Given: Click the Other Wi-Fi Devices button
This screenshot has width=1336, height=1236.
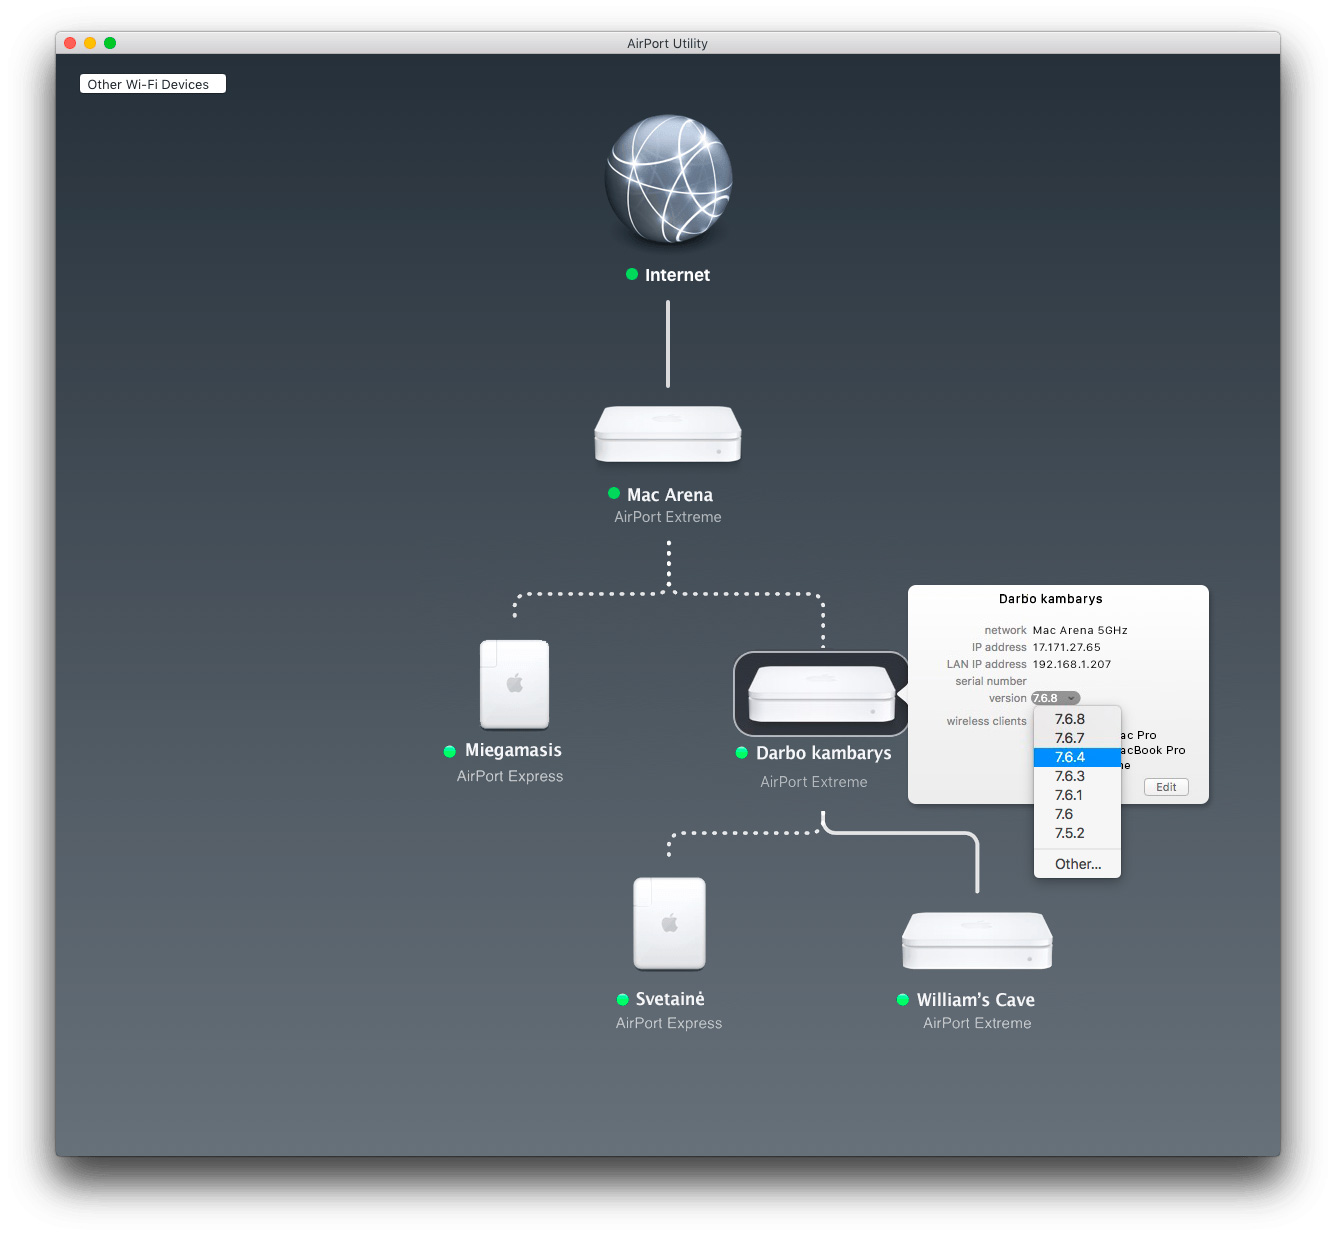Looking at the screenshot, I should pos(153,84).
